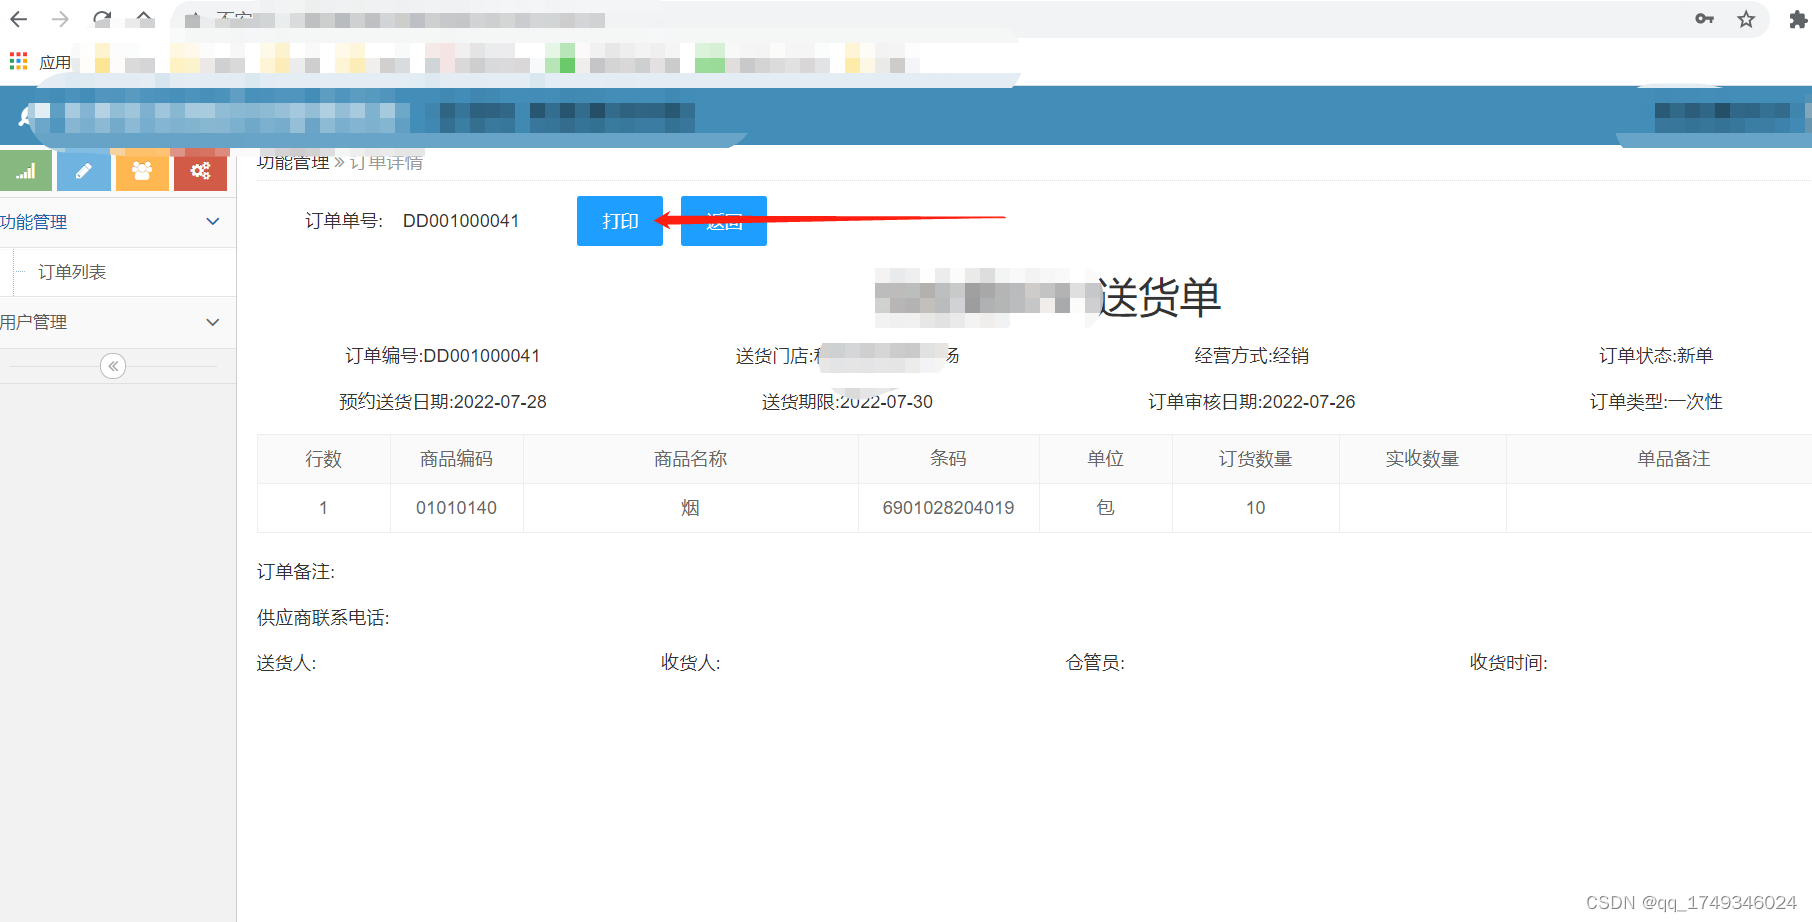Viewport: 1812px width, 922px height.
Task: Expand the 用户管理 chevron
Action: (213, 322)
